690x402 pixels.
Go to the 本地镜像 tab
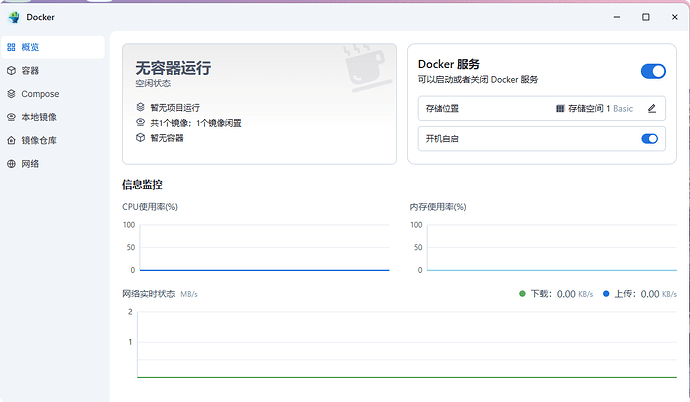[x=53, y=117]
